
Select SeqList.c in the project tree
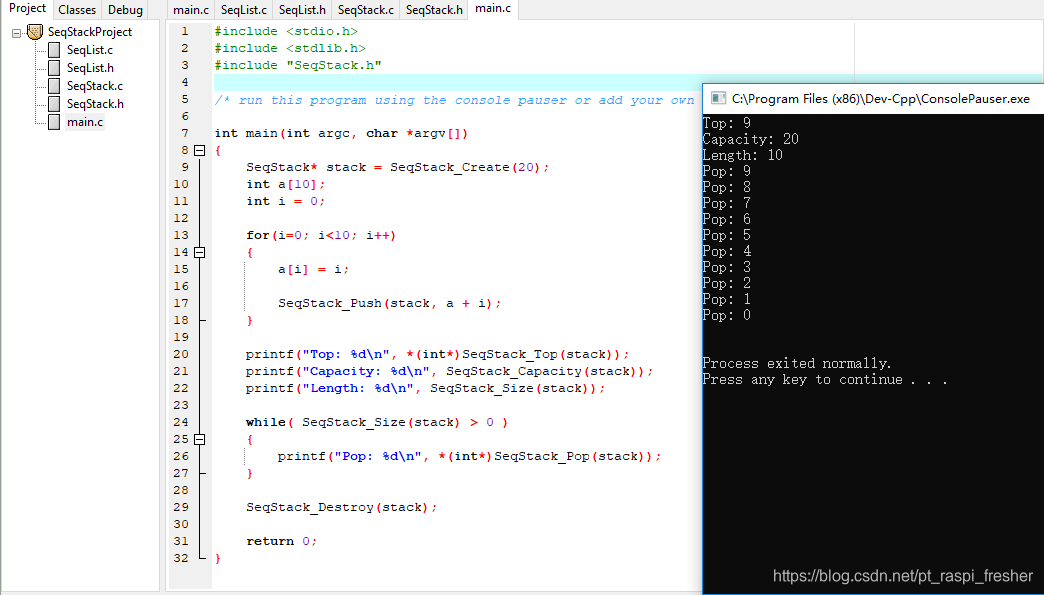pyautogui.click(x=90, y=50)
